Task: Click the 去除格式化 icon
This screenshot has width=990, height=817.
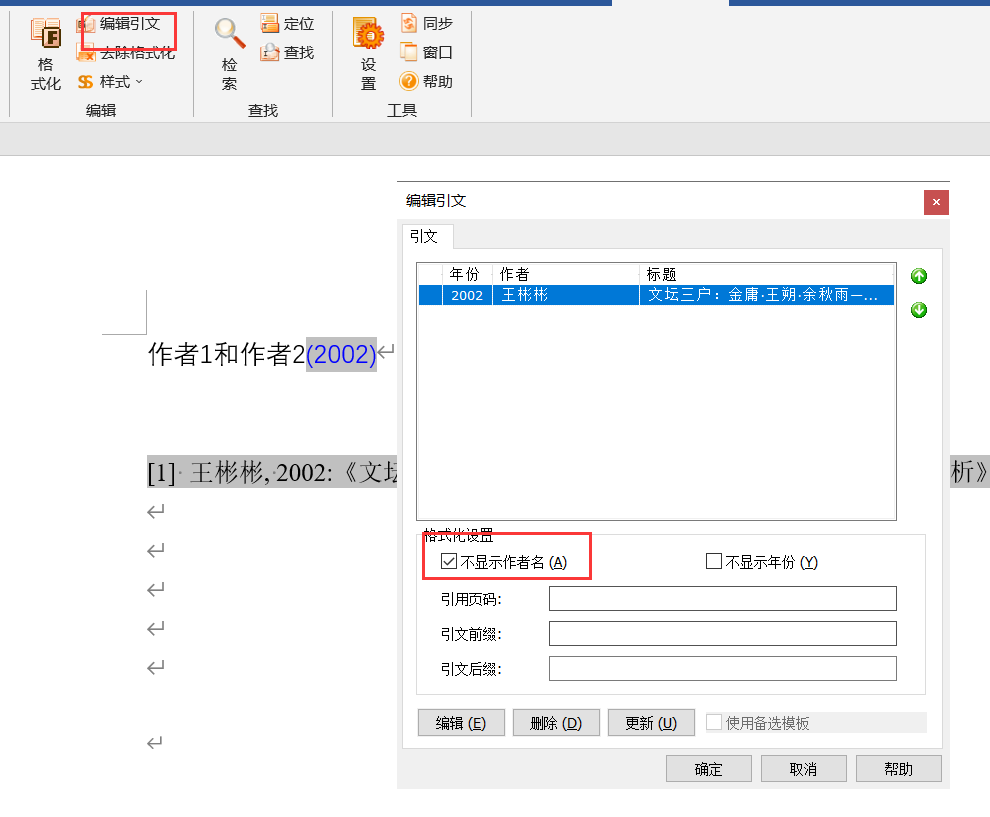Action: point(86,53)
